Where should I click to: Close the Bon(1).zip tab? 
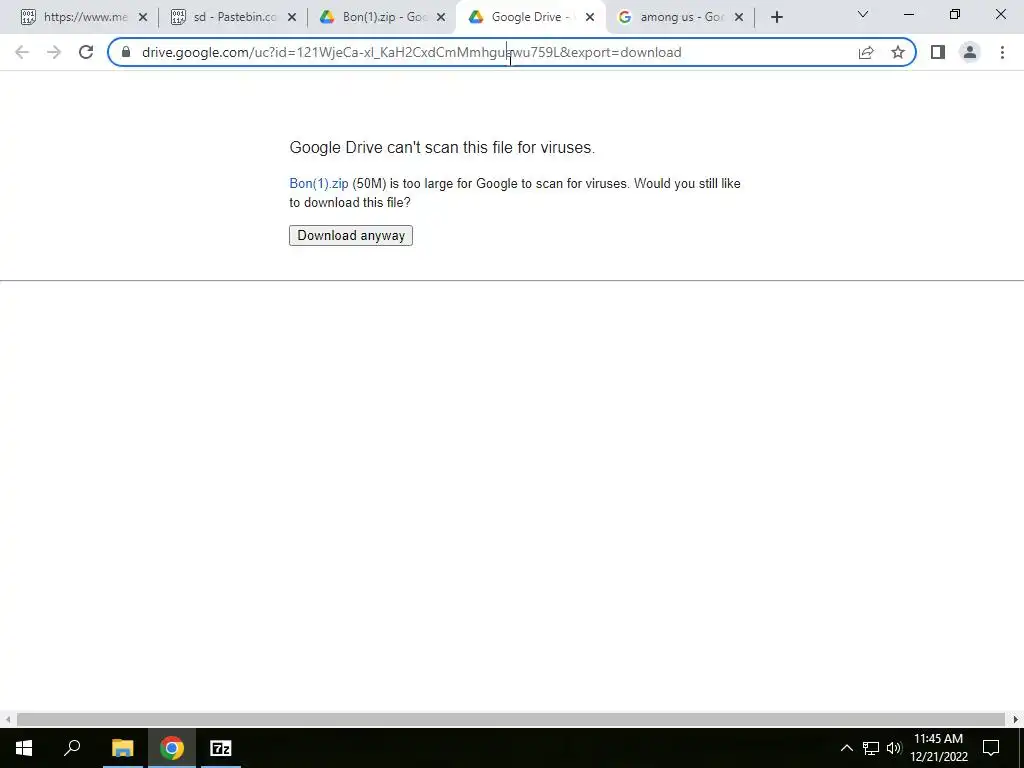click(441, 17)
